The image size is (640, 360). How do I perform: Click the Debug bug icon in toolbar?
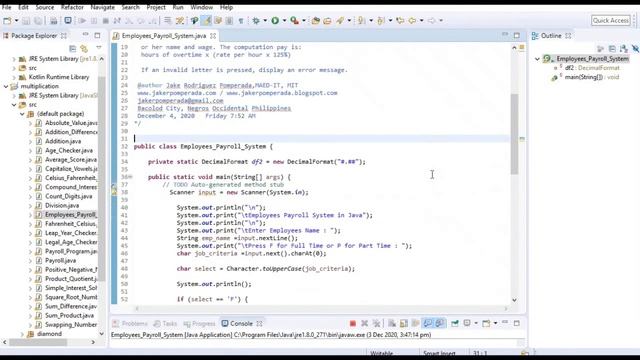click(256, 20)
